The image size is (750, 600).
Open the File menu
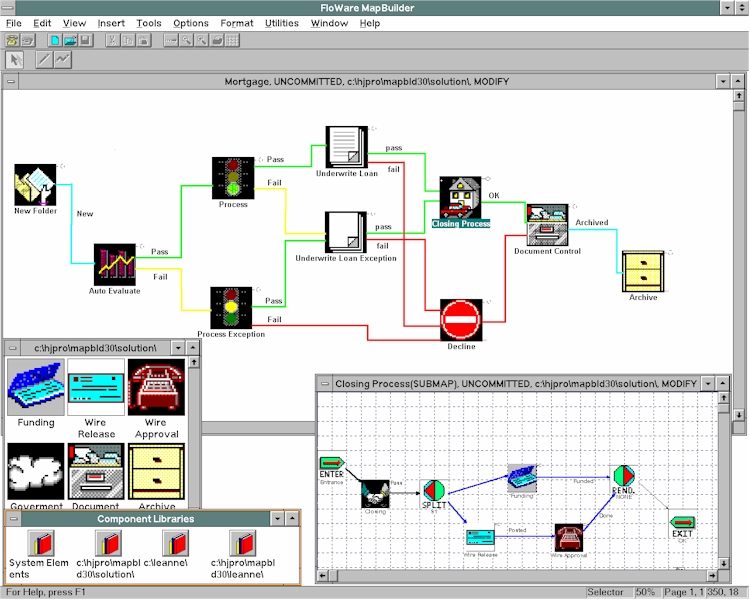coord(13,23)
